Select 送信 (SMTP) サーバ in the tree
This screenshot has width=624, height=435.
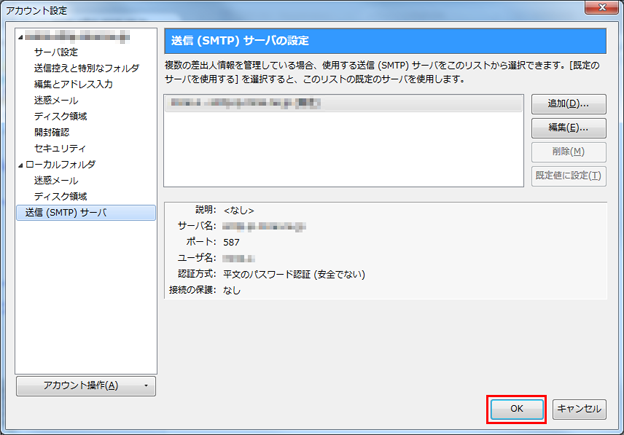click(x=86, y=213)
